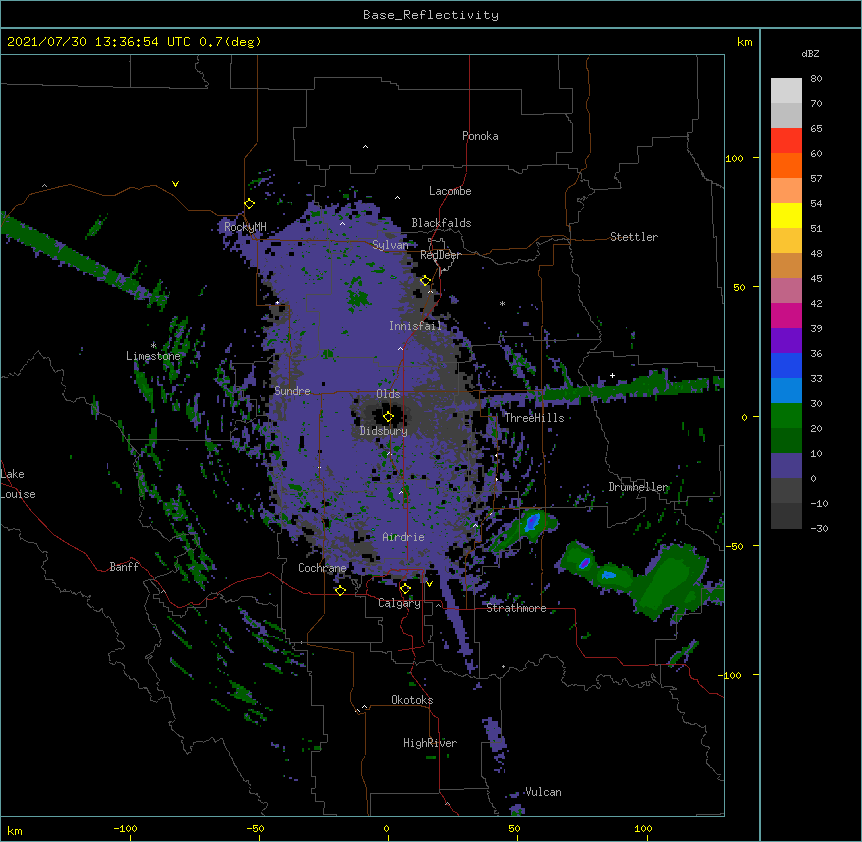
Task: Select the slate purple 0-10 dBZ legend swatch
Action: click(x=786, y=466)
